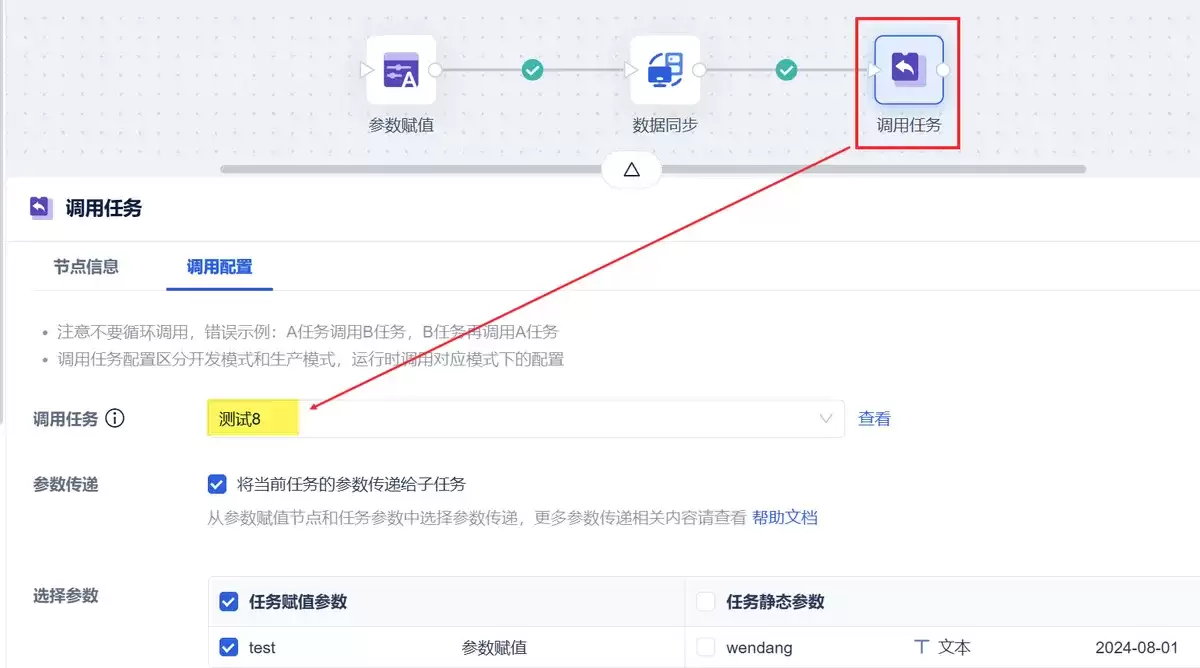The width and height of the screenshot is (1200, 668).
Task: Open the 帮助文档 link
Action: [785, 518]
